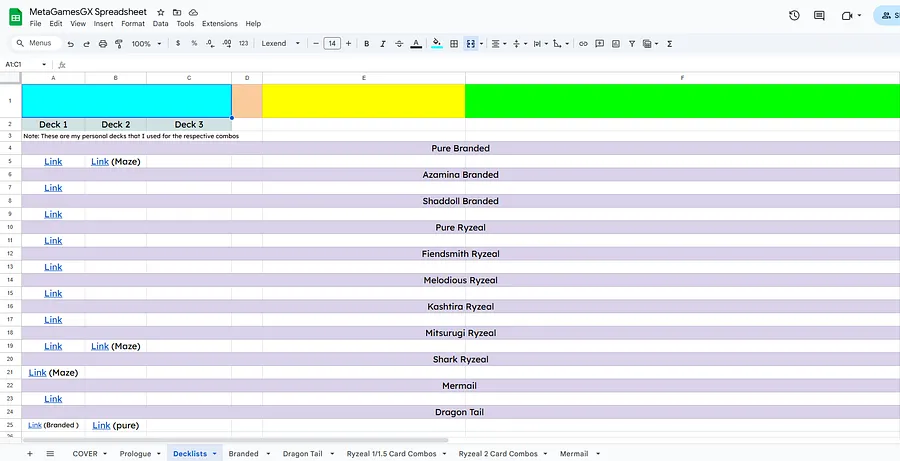The height and width of the screenshot is (461, 900).
Task: Undo the last action
Action: pyautogui.click(x=71, y=44)
